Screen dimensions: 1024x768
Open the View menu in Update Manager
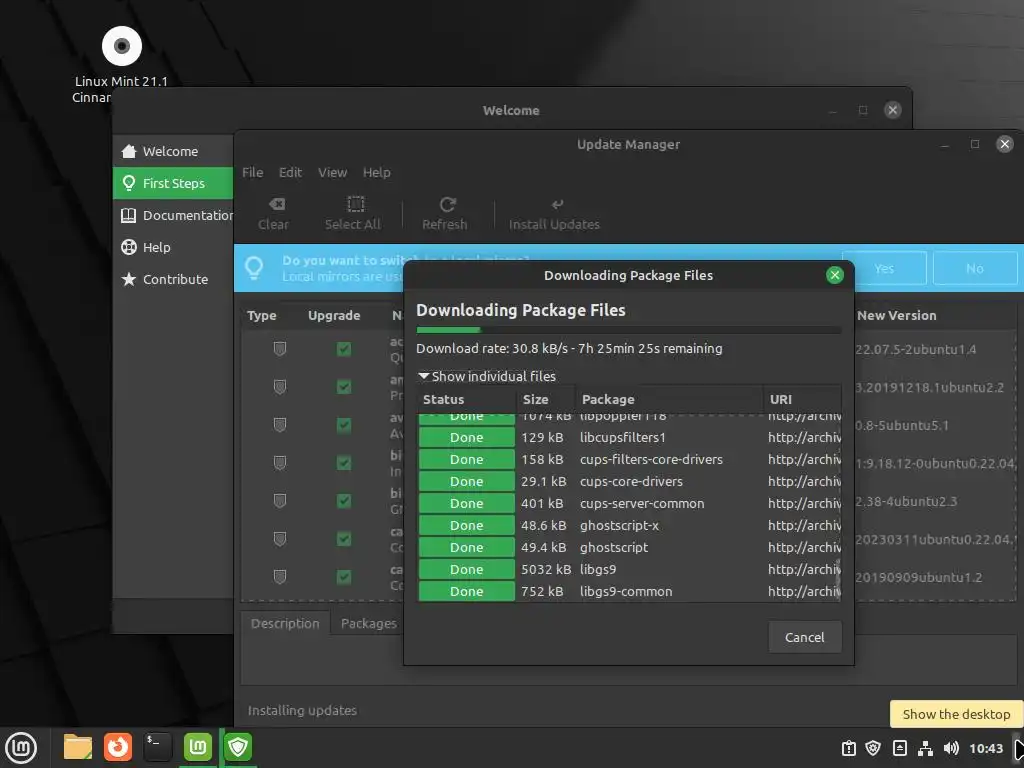point(332,172)
